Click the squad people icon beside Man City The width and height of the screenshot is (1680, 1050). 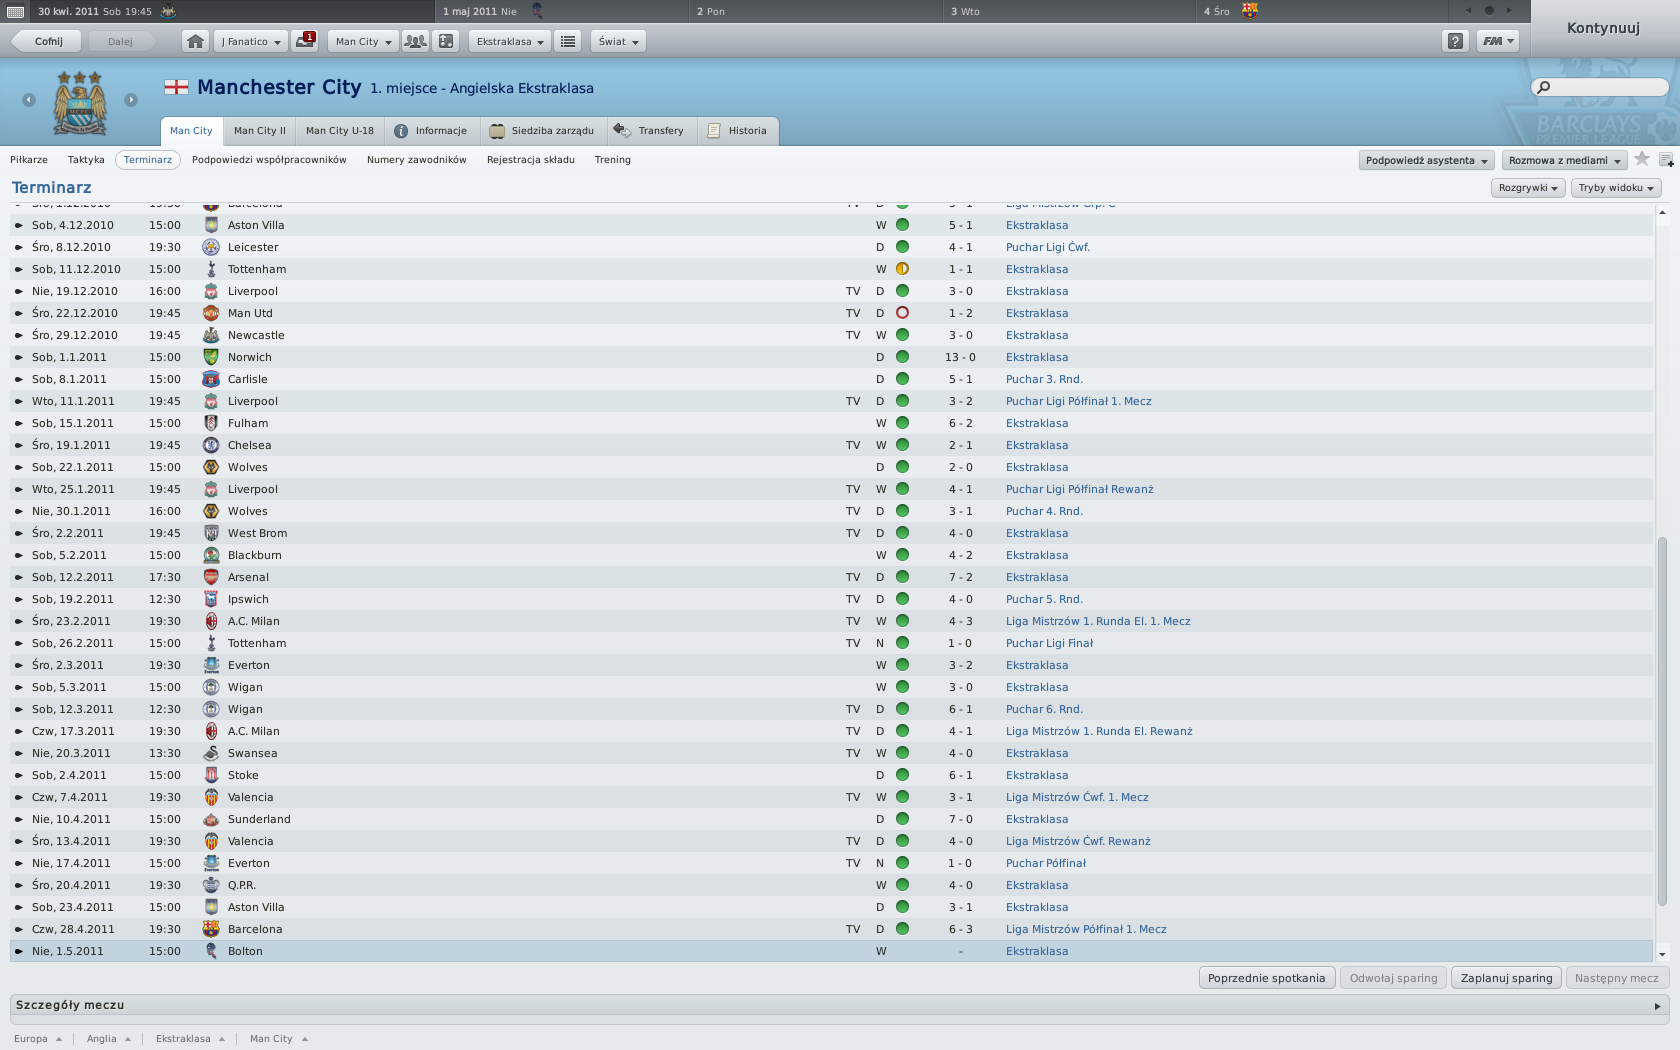(x=415, y=41)
